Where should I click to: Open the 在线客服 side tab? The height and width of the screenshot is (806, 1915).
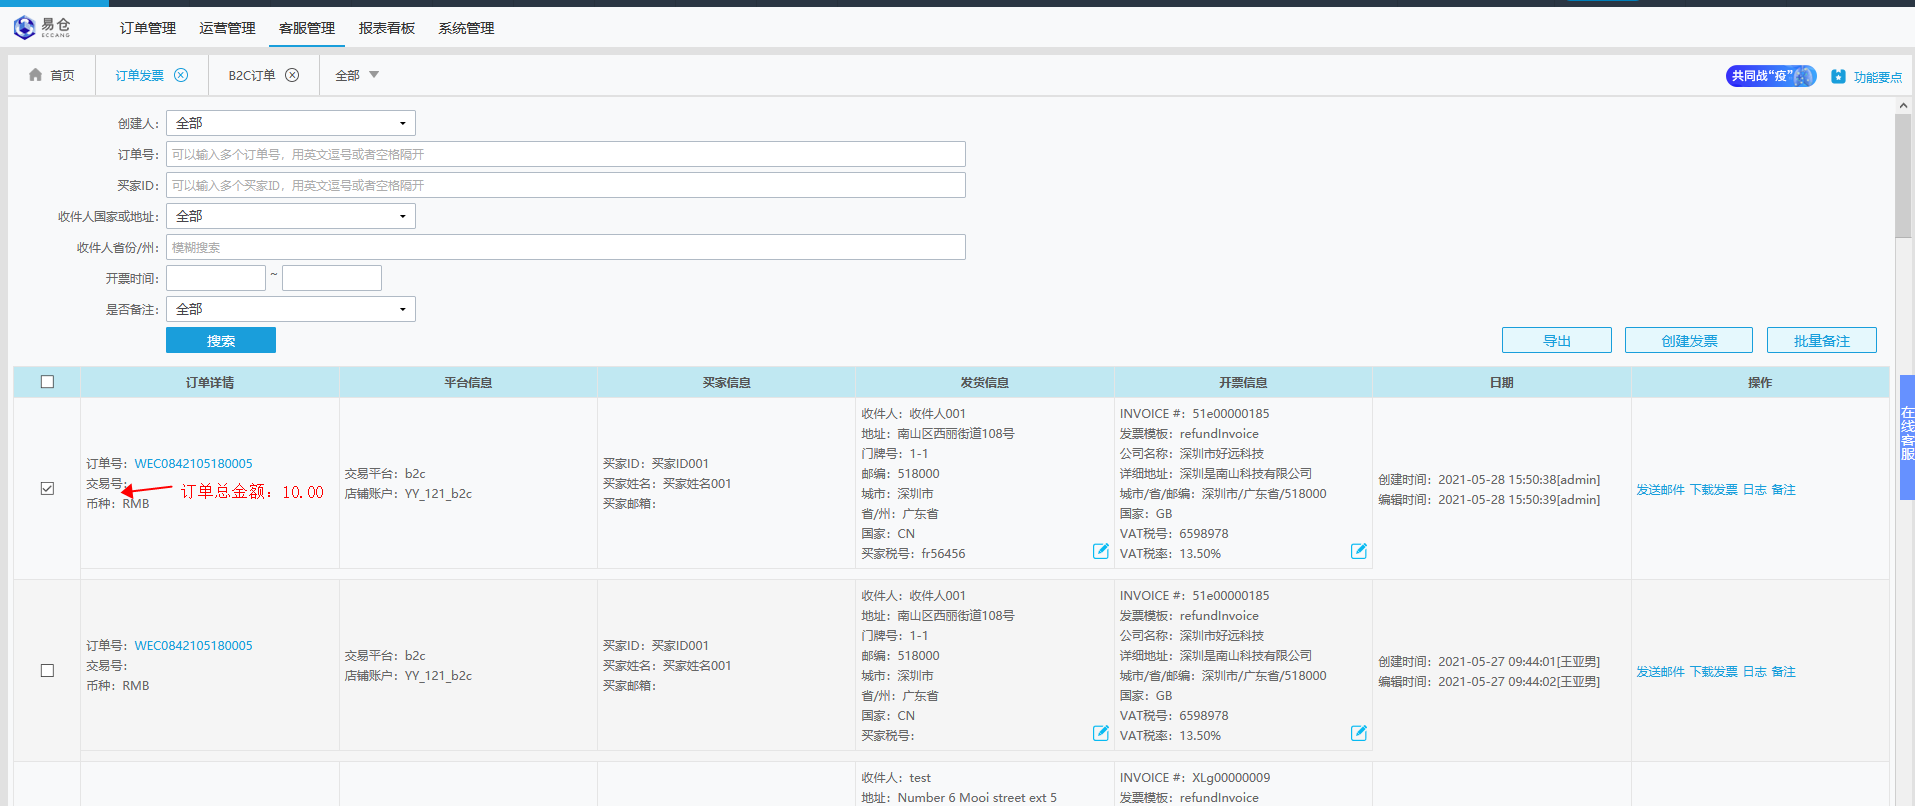(x=1907, y=437)
